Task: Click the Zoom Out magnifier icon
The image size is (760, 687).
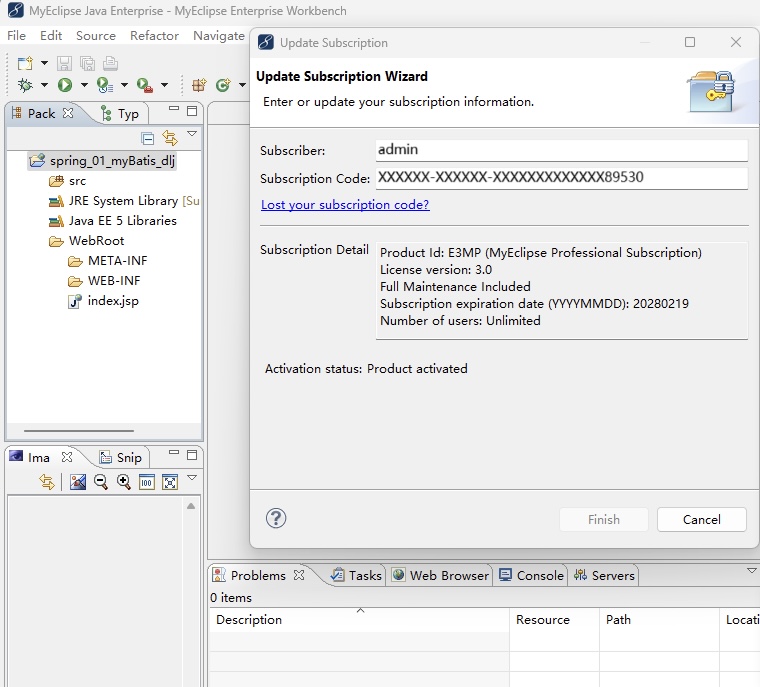Action: click(x=101, y=482)
